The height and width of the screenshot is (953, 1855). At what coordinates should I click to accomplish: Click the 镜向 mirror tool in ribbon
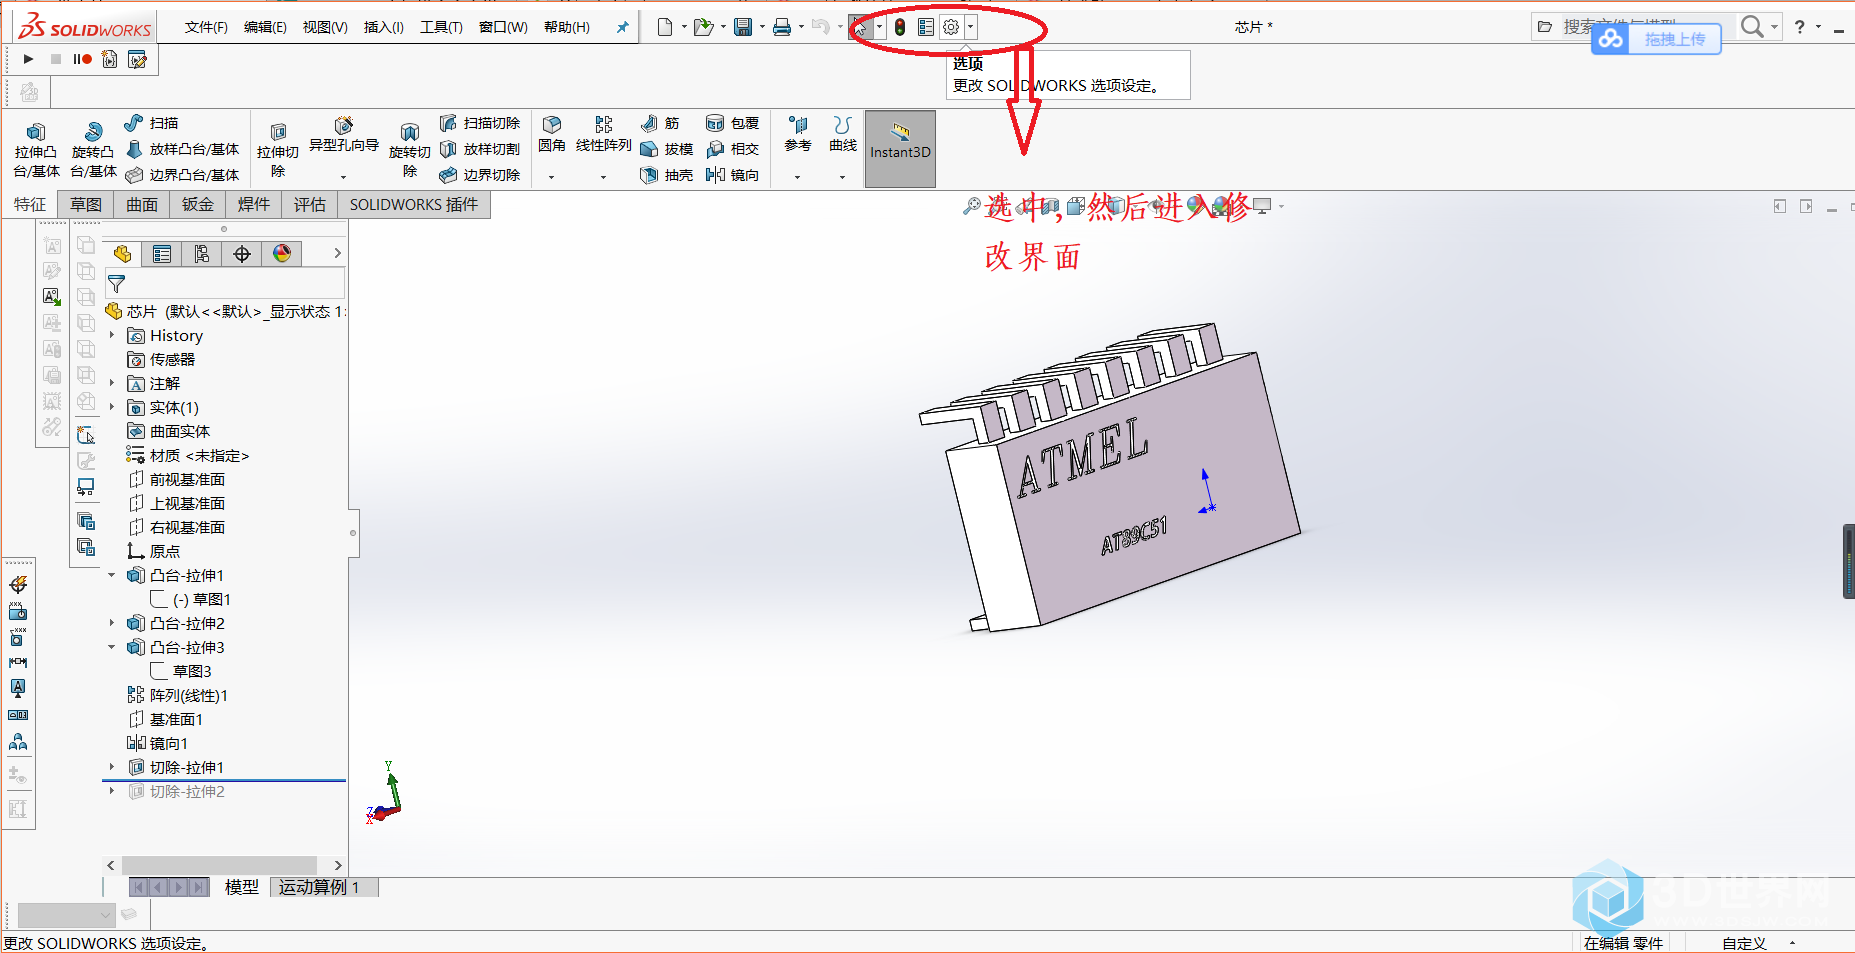(732, 175)
